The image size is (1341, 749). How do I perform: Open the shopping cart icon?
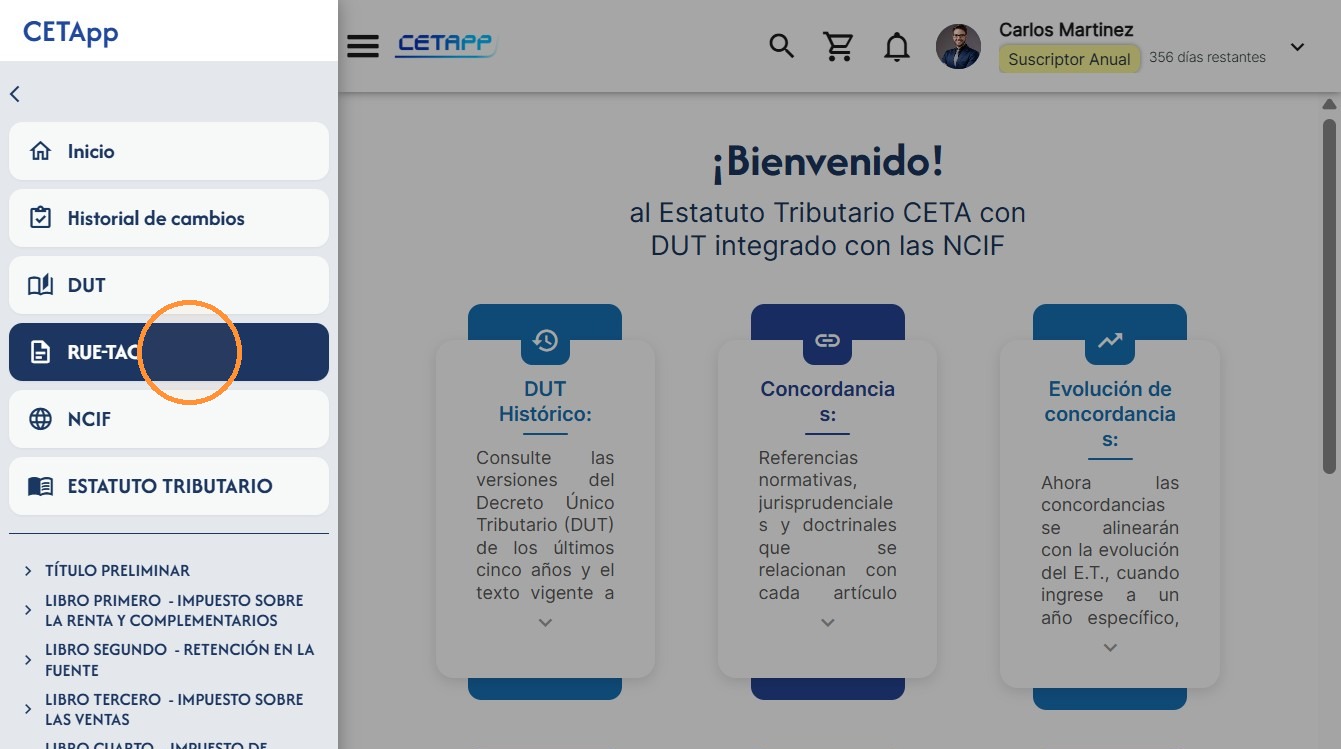point(838,46)
